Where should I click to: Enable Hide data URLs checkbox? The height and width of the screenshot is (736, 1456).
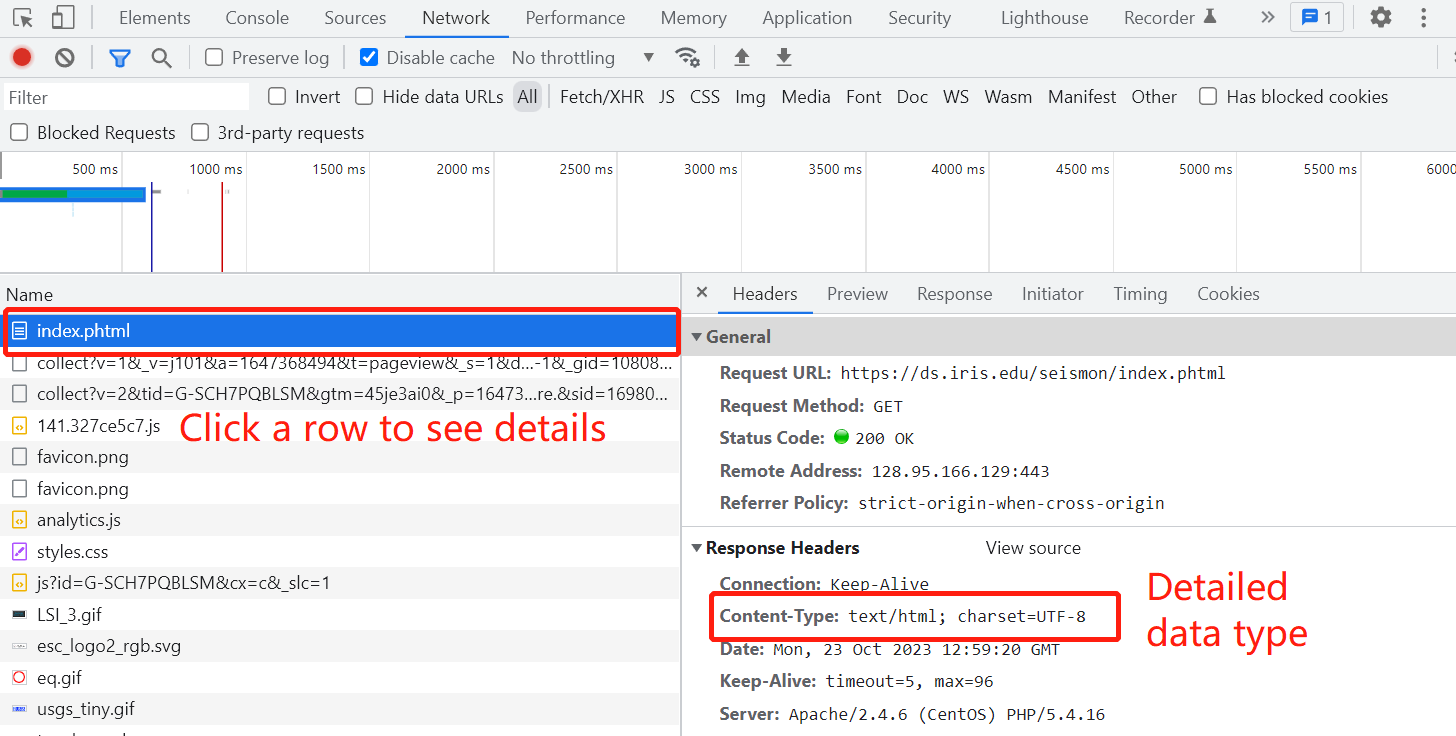pyautogui.click(x=365, y=96)
